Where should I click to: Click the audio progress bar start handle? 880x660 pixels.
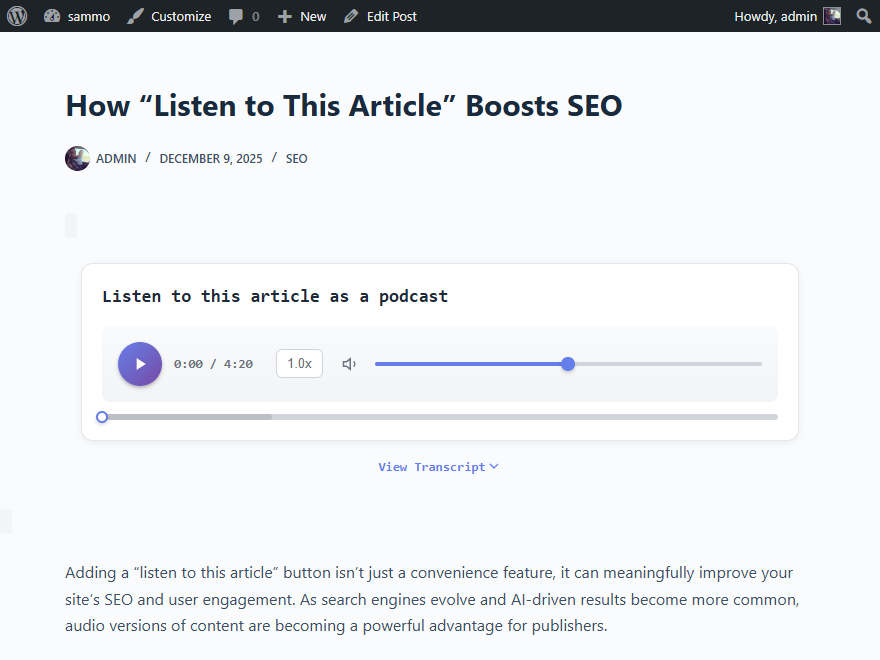[x=102, y=417]
